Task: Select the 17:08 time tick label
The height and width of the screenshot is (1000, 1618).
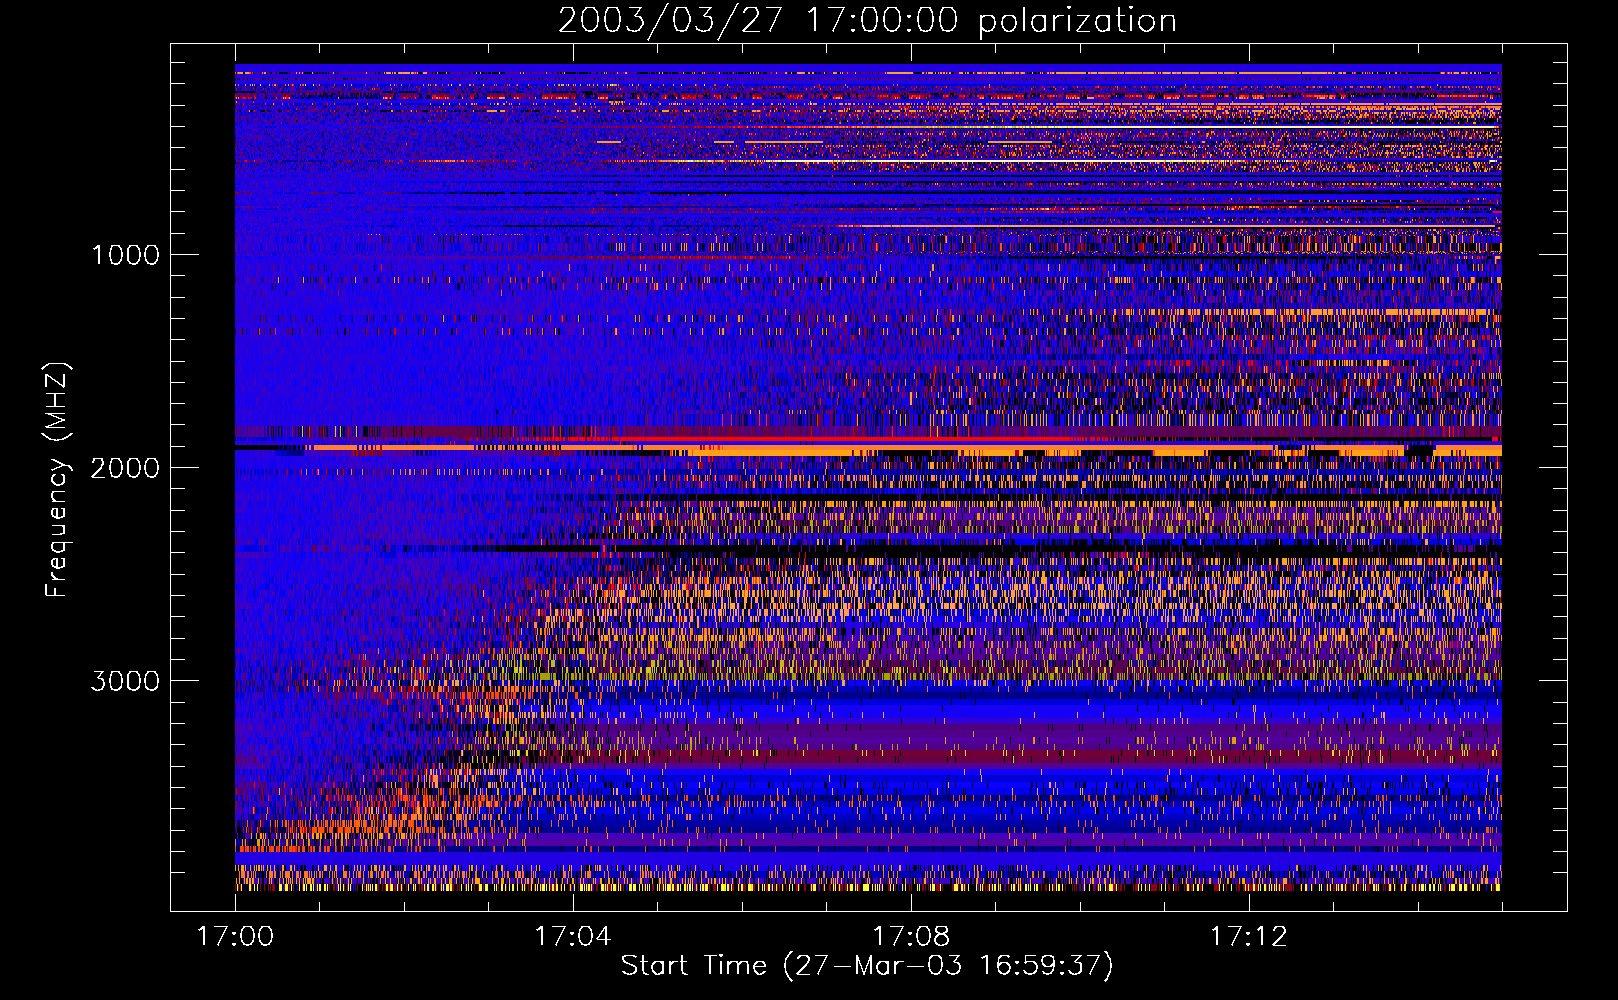Action: click(911, 937)
